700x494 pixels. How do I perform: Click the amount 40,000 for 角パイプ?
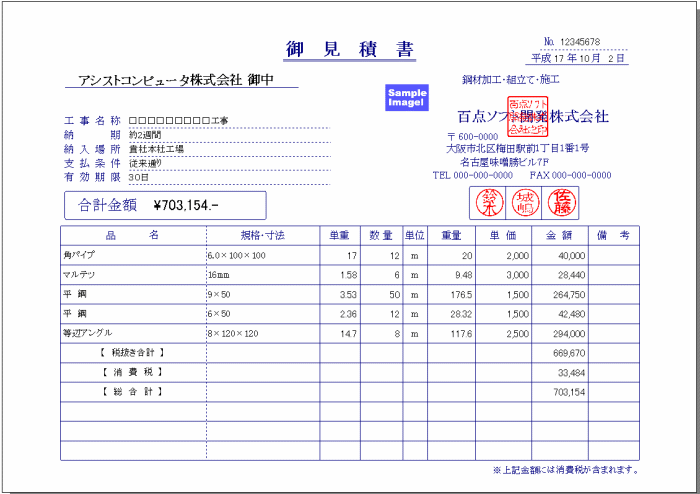(x=572, y=256)
